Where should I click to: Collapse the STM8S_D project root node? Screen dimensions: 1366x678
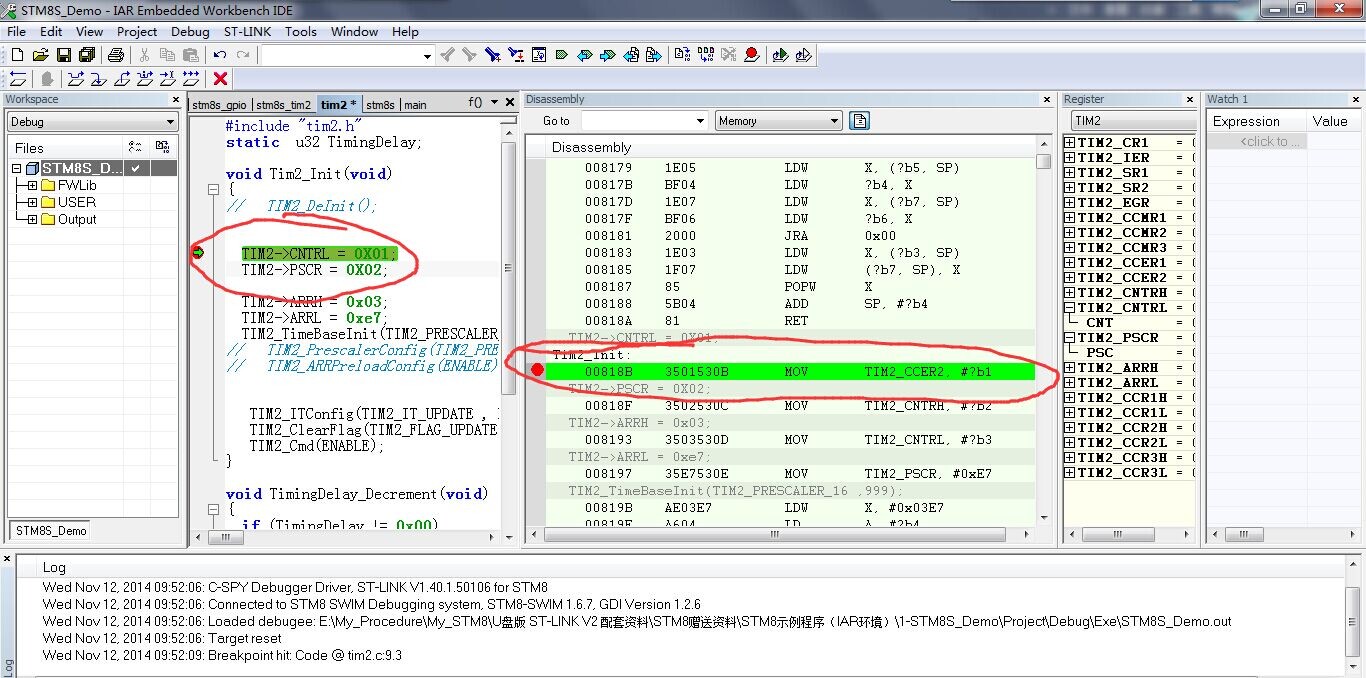tap(17, 168)
